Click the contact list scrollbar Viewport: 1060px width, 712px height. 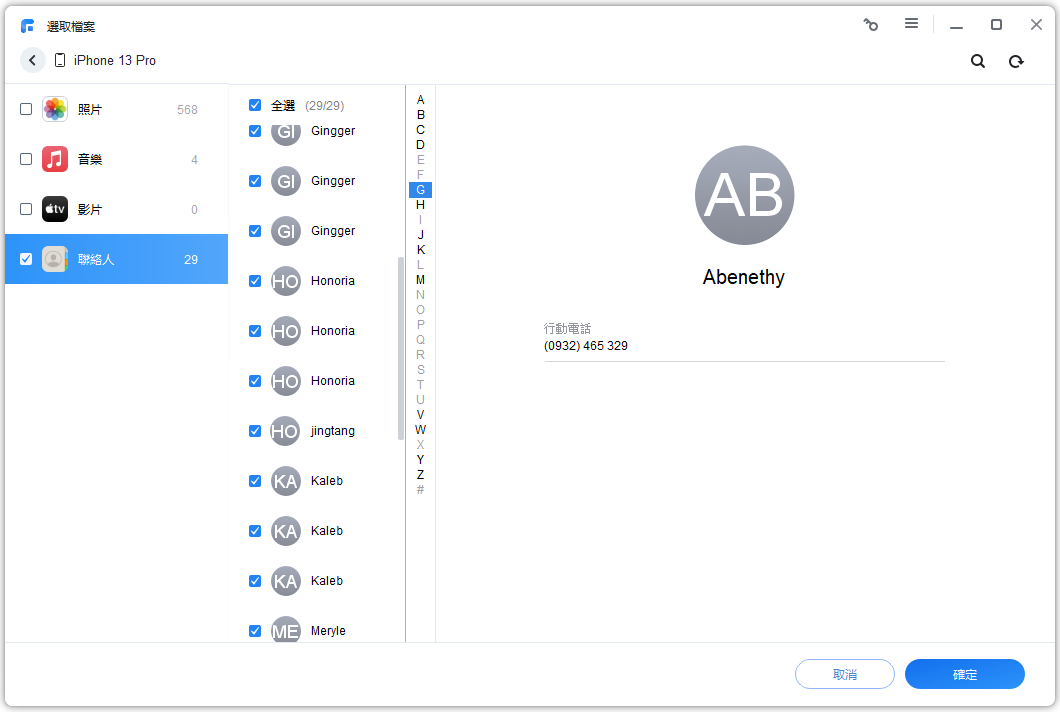click(x=401, y=348)
